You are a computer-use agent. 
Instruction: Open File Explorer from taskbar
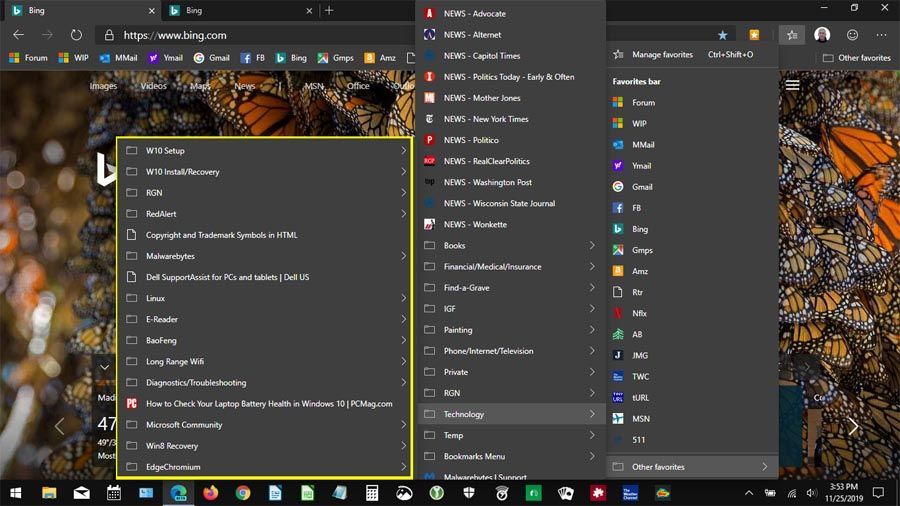click(49, 493)
